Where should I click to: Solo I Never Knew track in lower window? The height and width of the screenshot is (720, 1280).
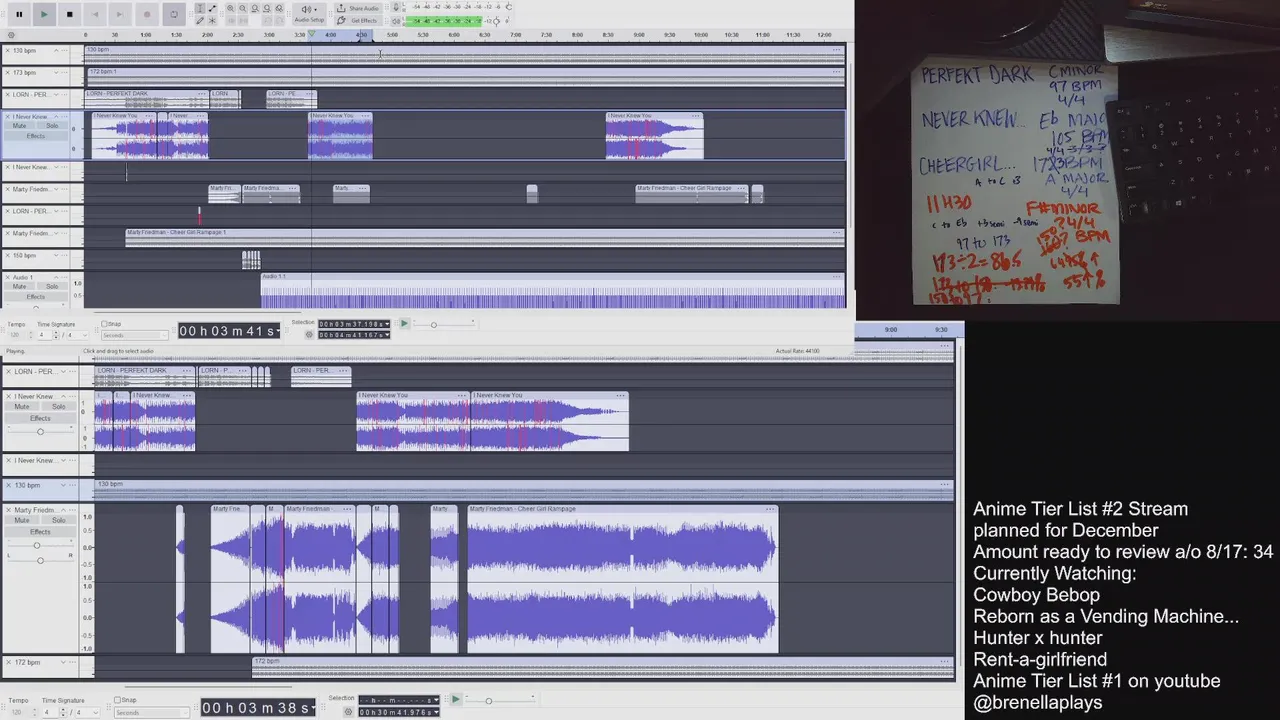point(59,407)
